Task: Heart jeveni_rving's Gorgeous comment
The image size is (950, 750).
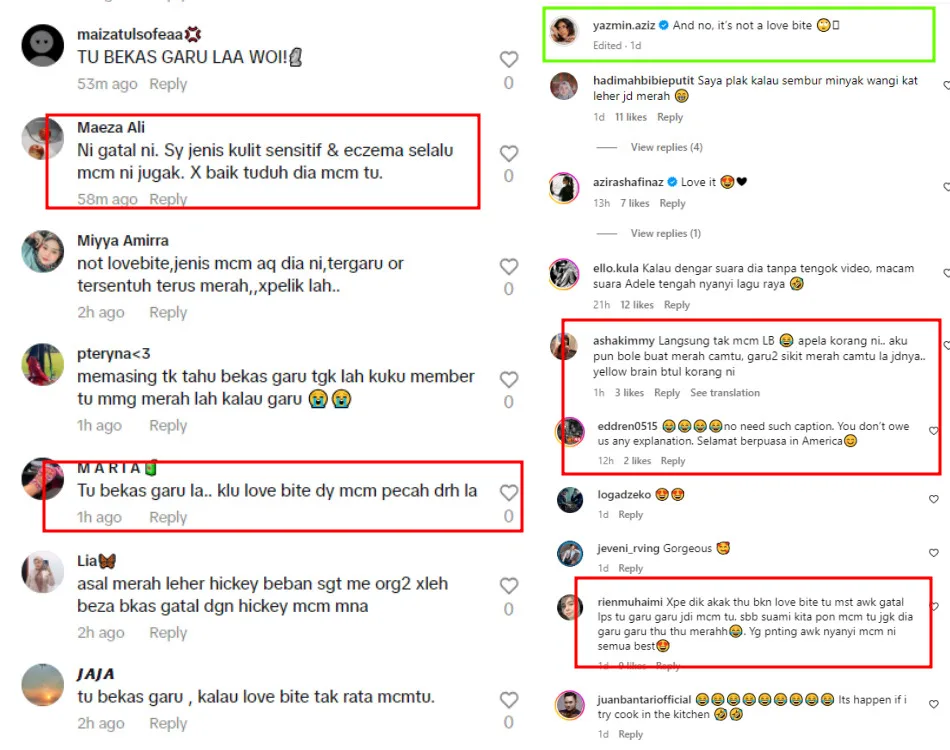Action: tap(934, 553)
